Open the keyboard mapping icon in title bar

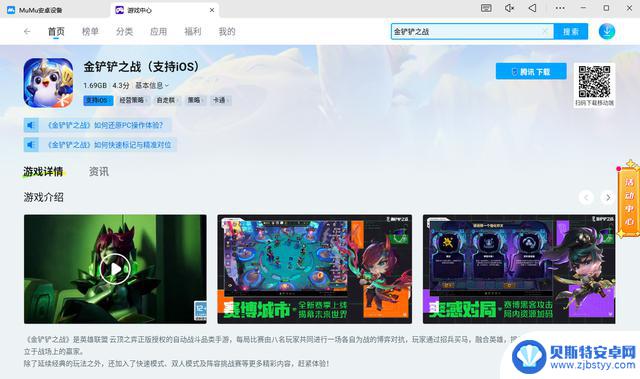[x=486, y=8]
